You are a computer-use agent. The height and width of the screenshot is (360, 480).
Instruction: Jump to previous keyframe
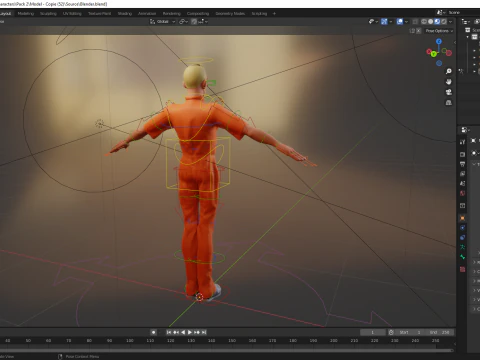[x=176, y=332]
